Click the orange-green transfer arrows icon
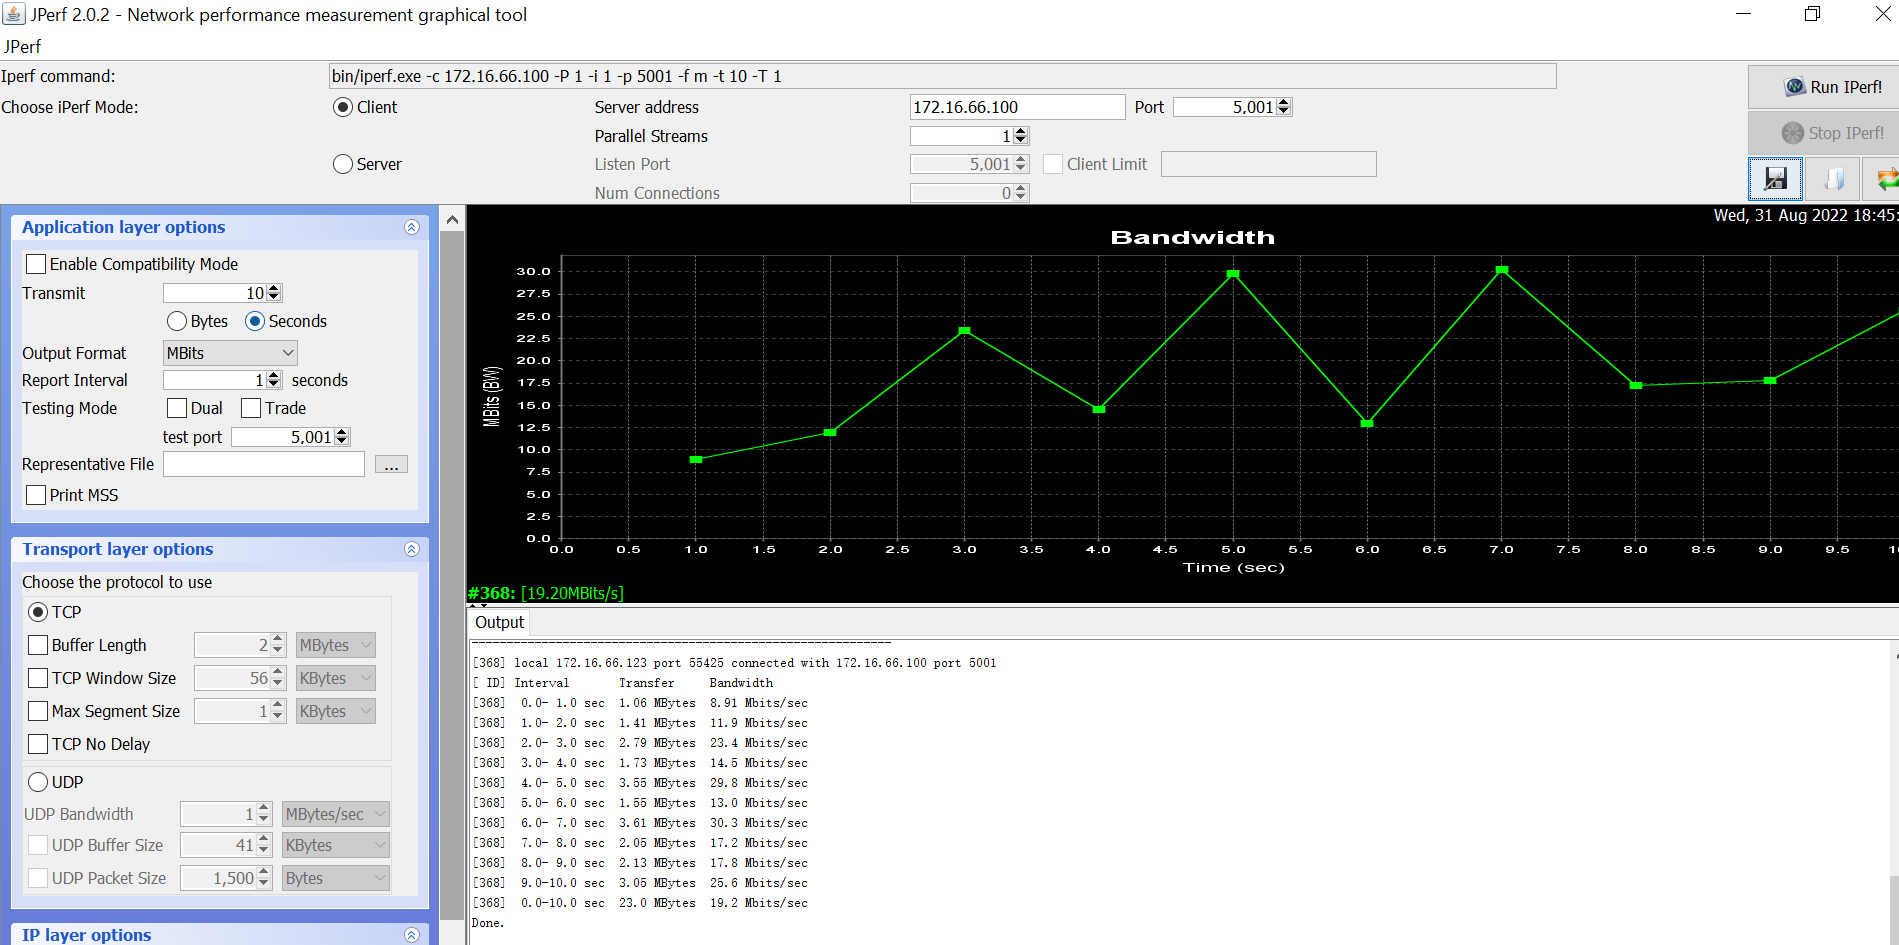Viewport: 1899px width, 945px height. pyautogui.click(x=1888, y=178)
